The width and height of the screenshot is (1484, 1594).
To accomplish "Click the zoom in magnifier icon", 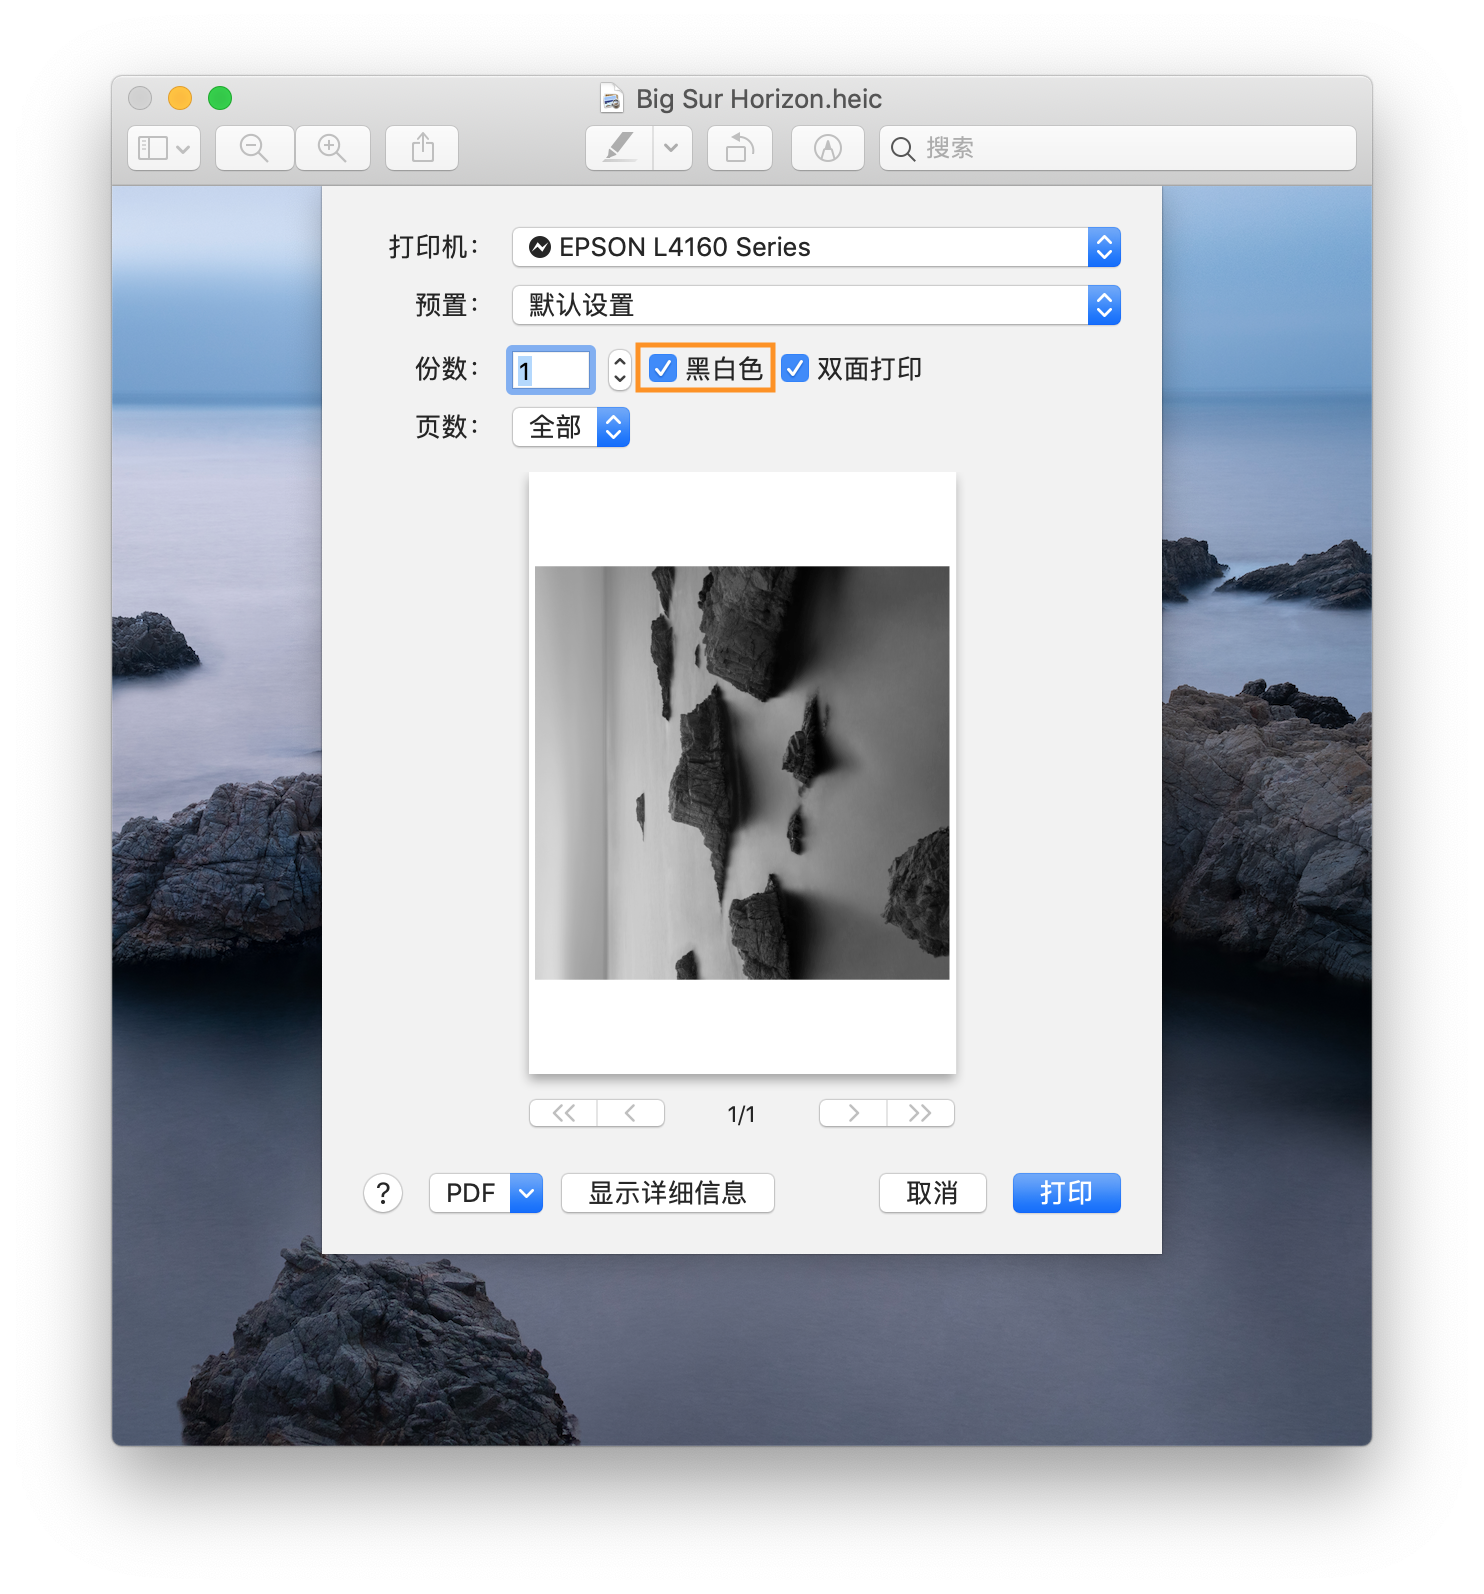I will coord(332,148).
